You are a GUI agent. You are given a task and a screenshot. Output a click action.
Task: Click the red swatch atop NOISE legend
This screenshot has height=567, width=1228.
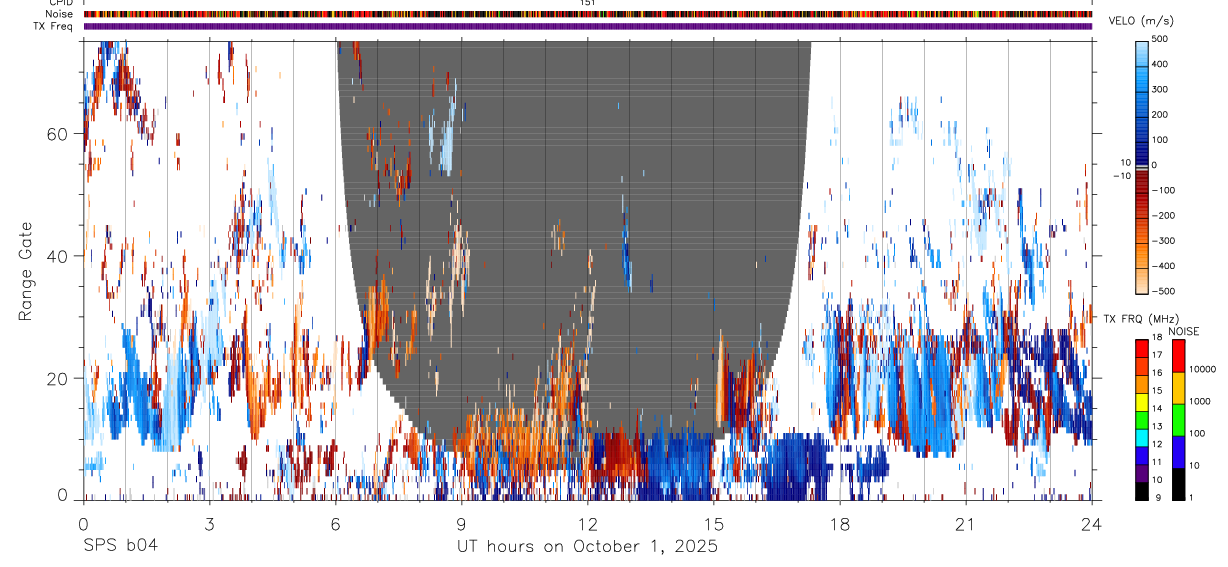pos(1177,355)
